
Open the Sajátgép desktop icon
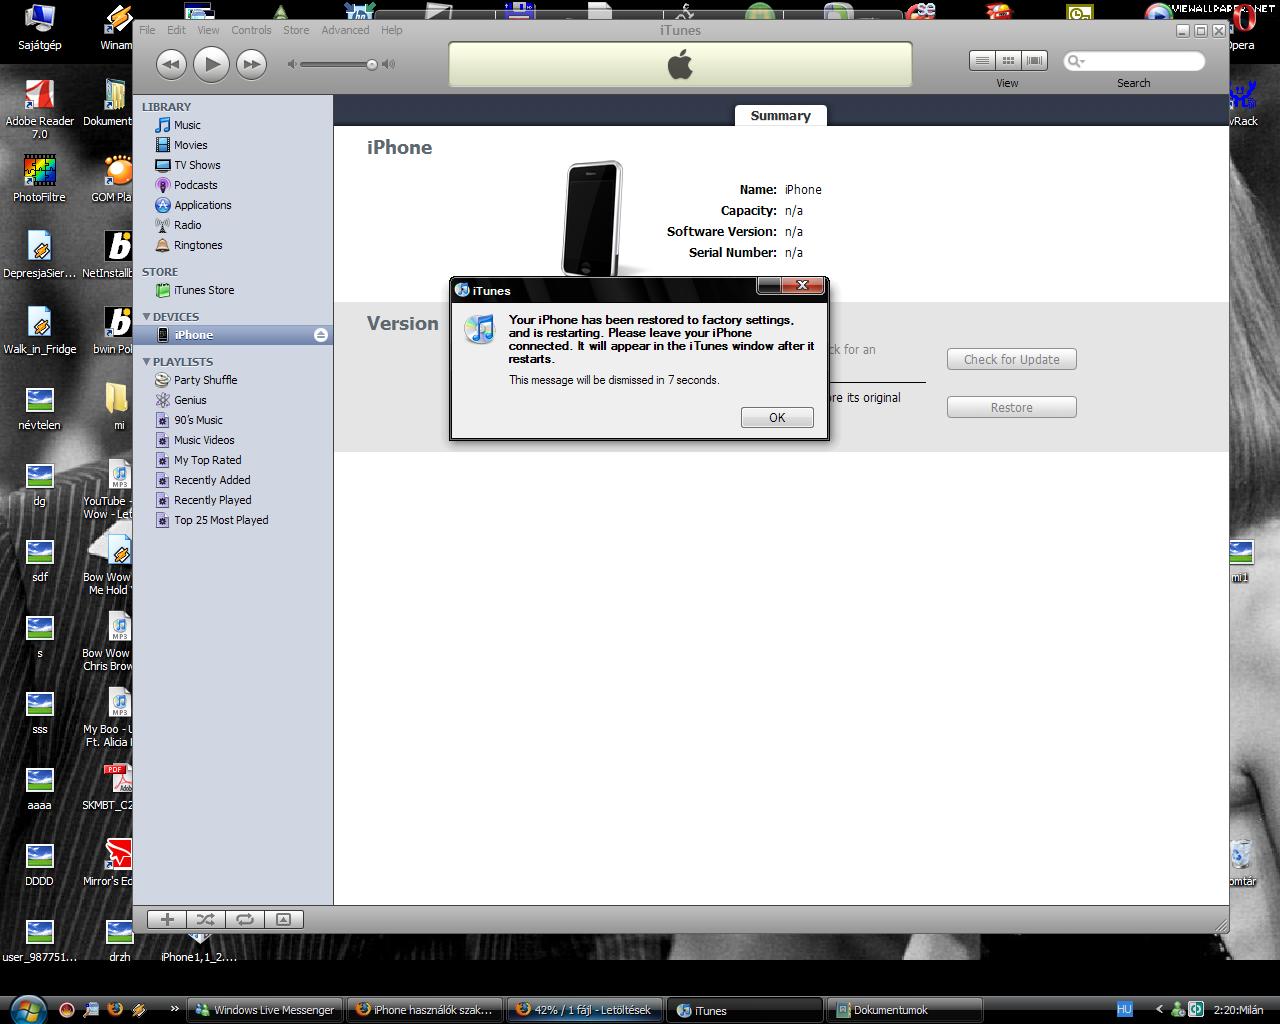click(40, 28)
